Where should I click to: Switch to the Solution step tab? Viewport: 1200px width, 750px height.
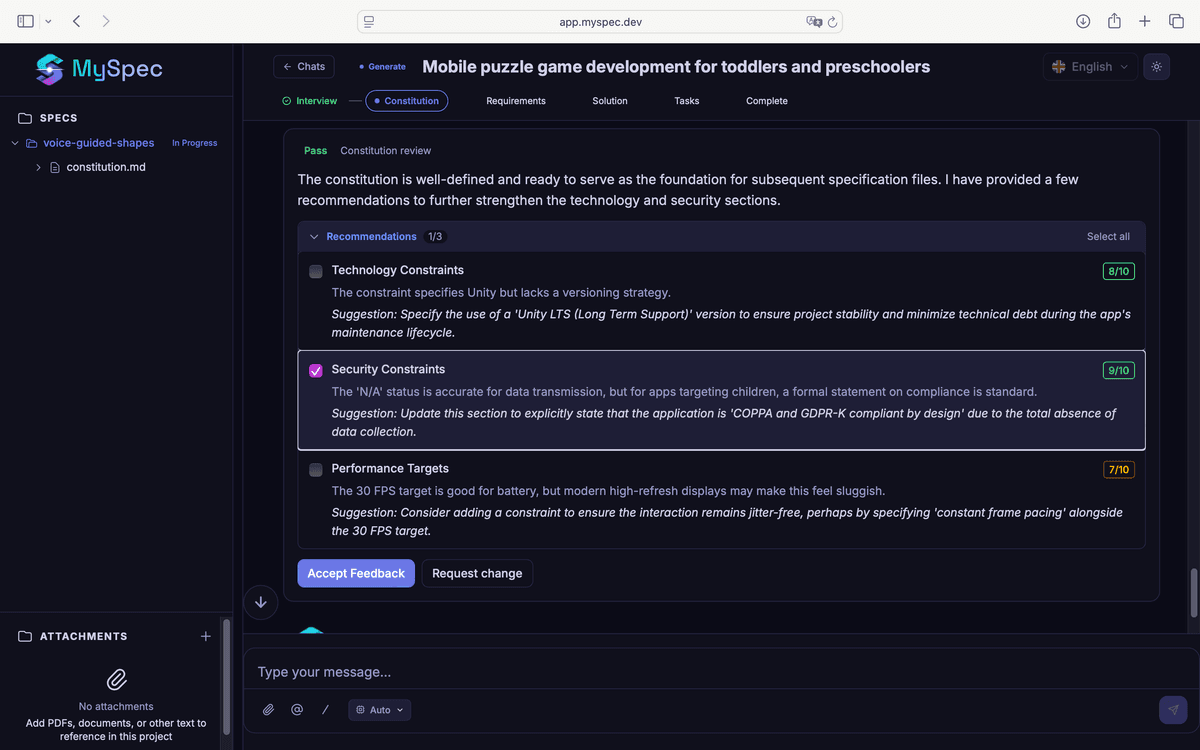[610, 101]
